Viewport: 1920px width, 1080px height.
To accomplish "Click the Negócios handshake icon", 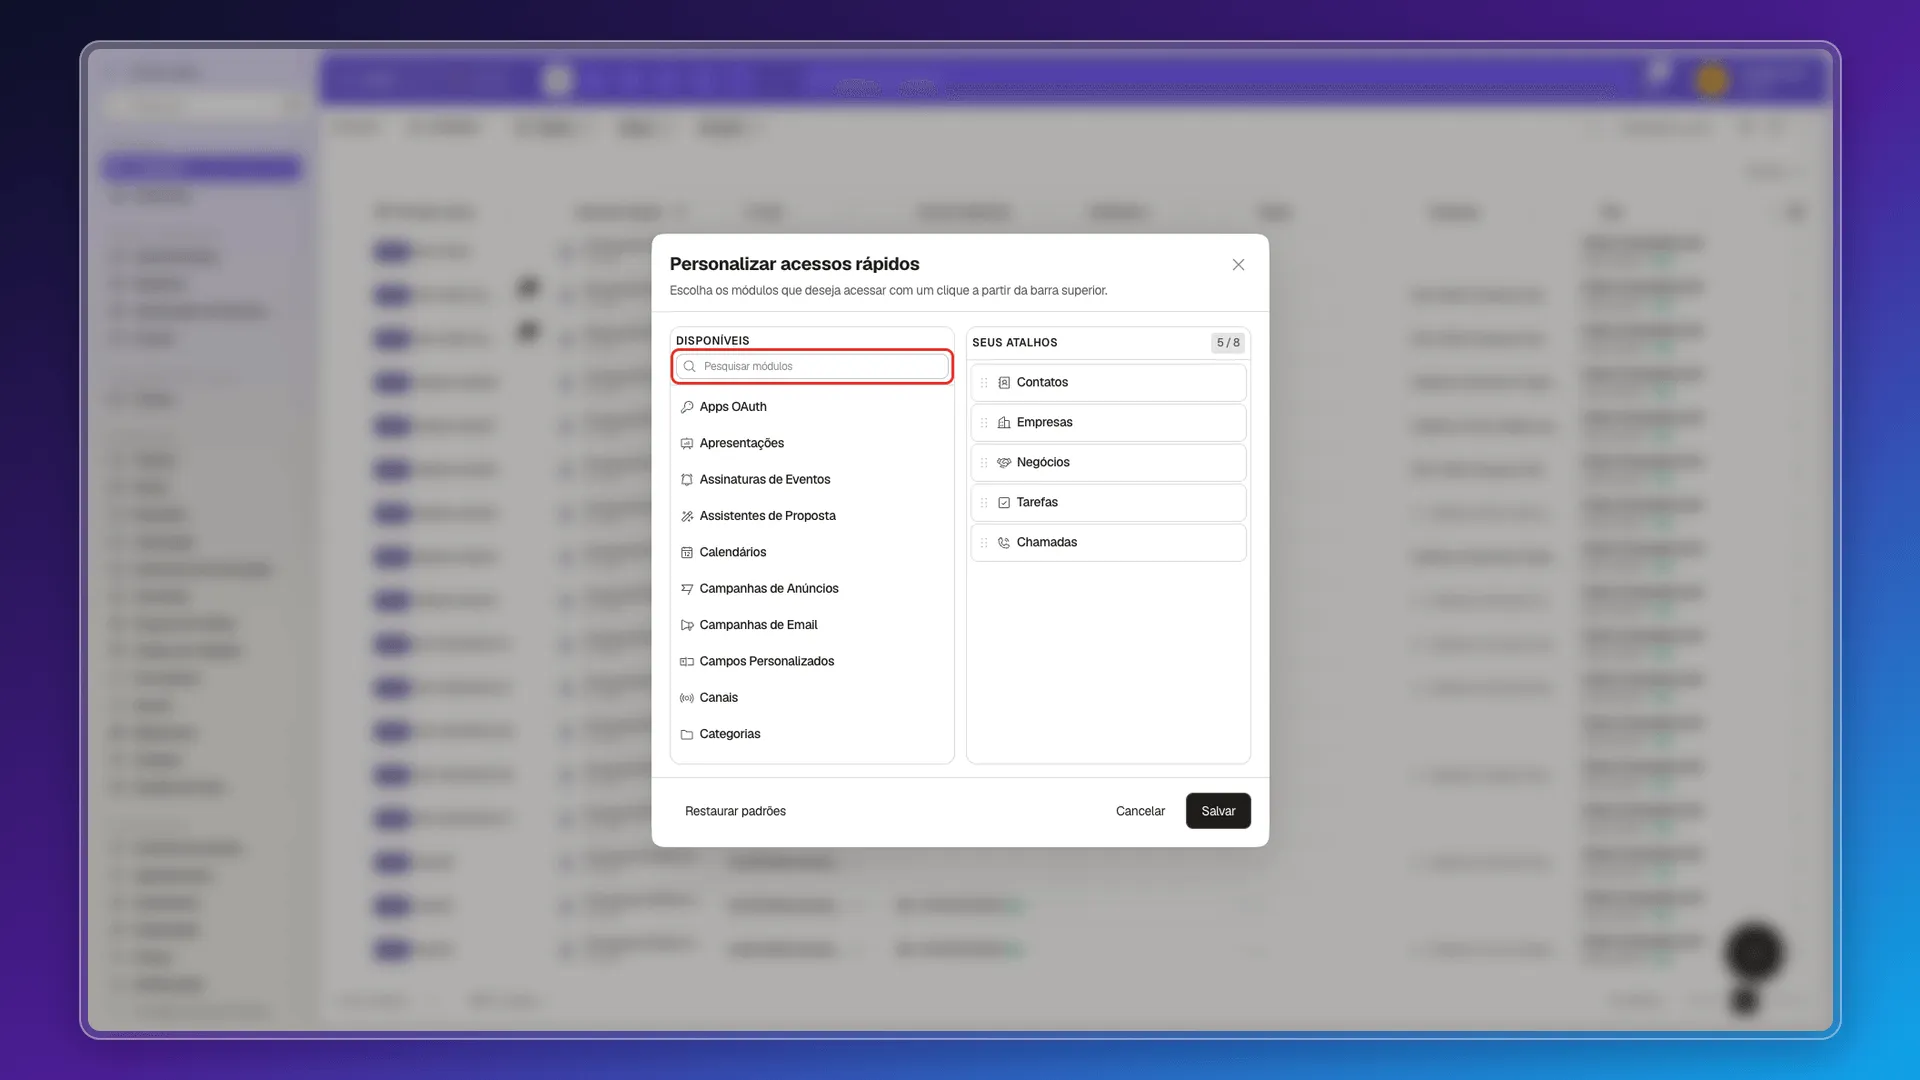I will pos(1004,462).
